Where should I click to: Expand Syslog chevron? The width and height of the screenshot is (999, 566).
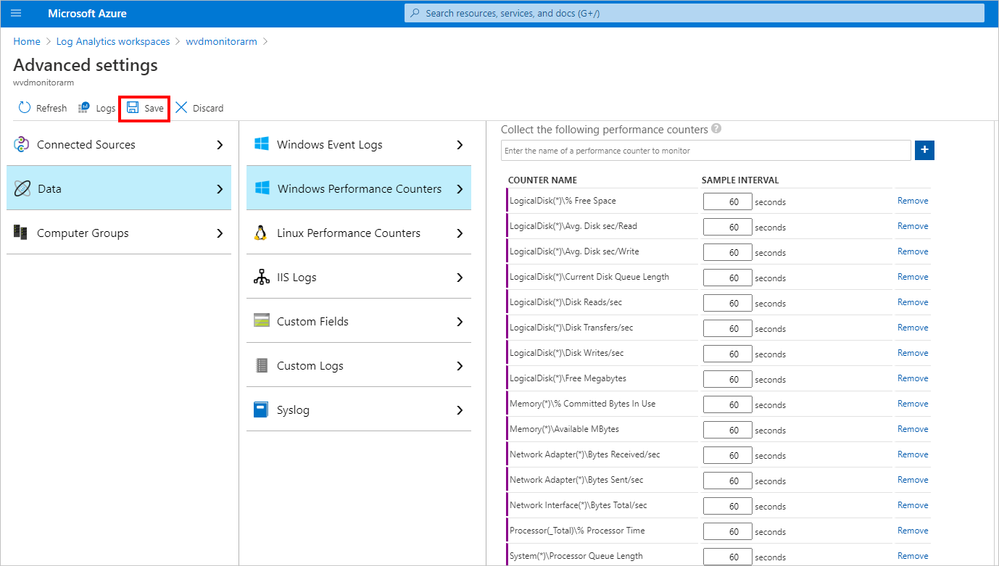[x=460, y=410]
